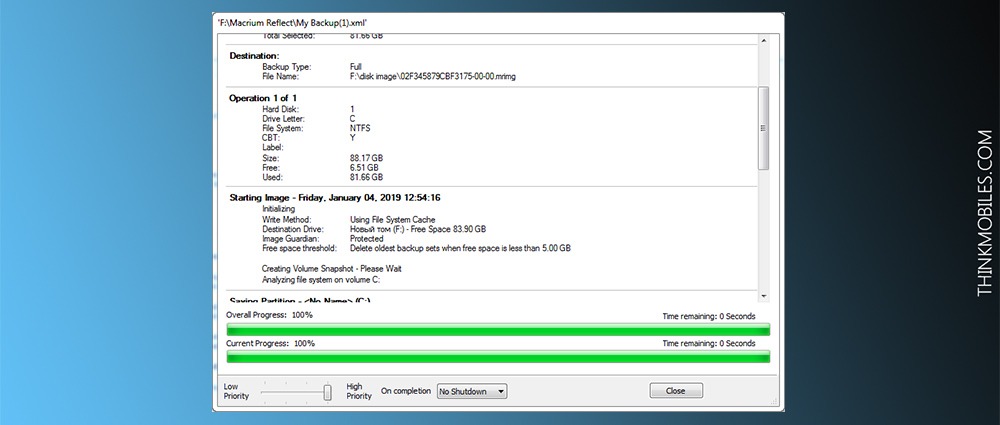Click the Overall Progress green bar

click(498, 329)
